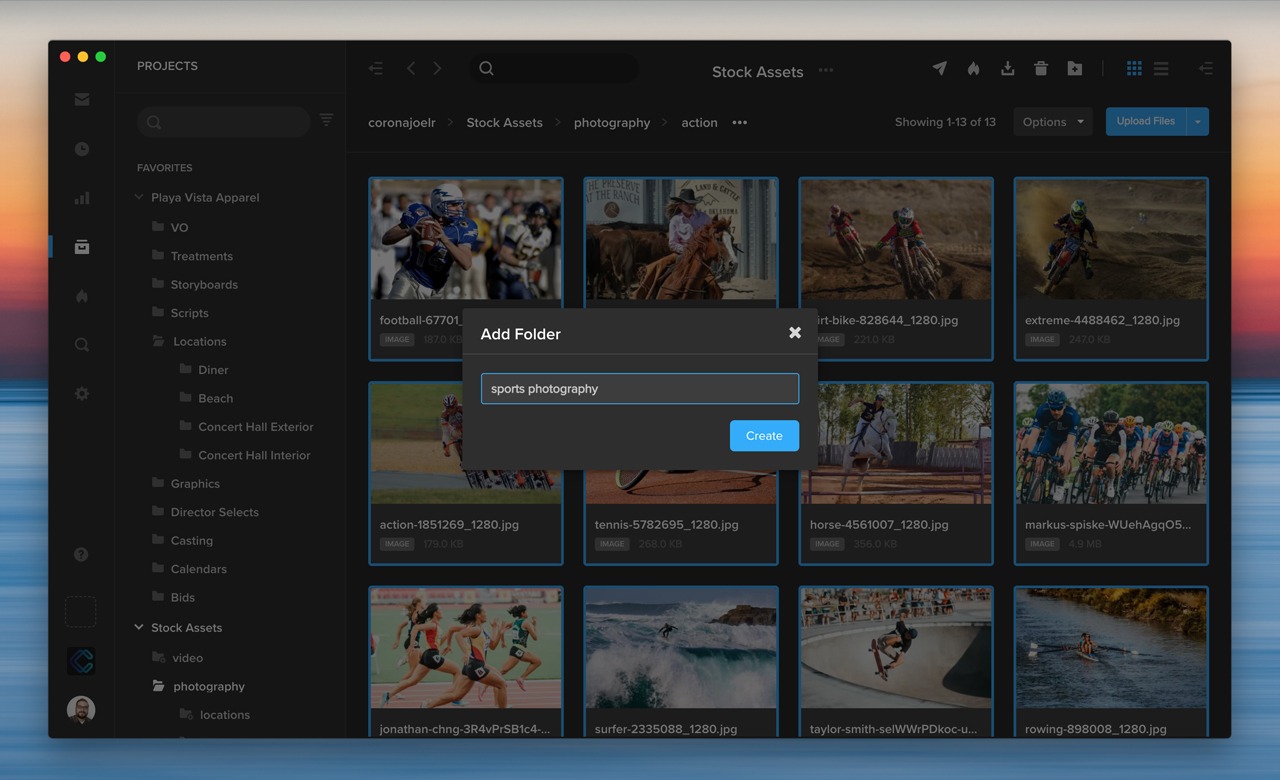
Task: Open the flame icon in left sidebar
Action: point(82,296)
